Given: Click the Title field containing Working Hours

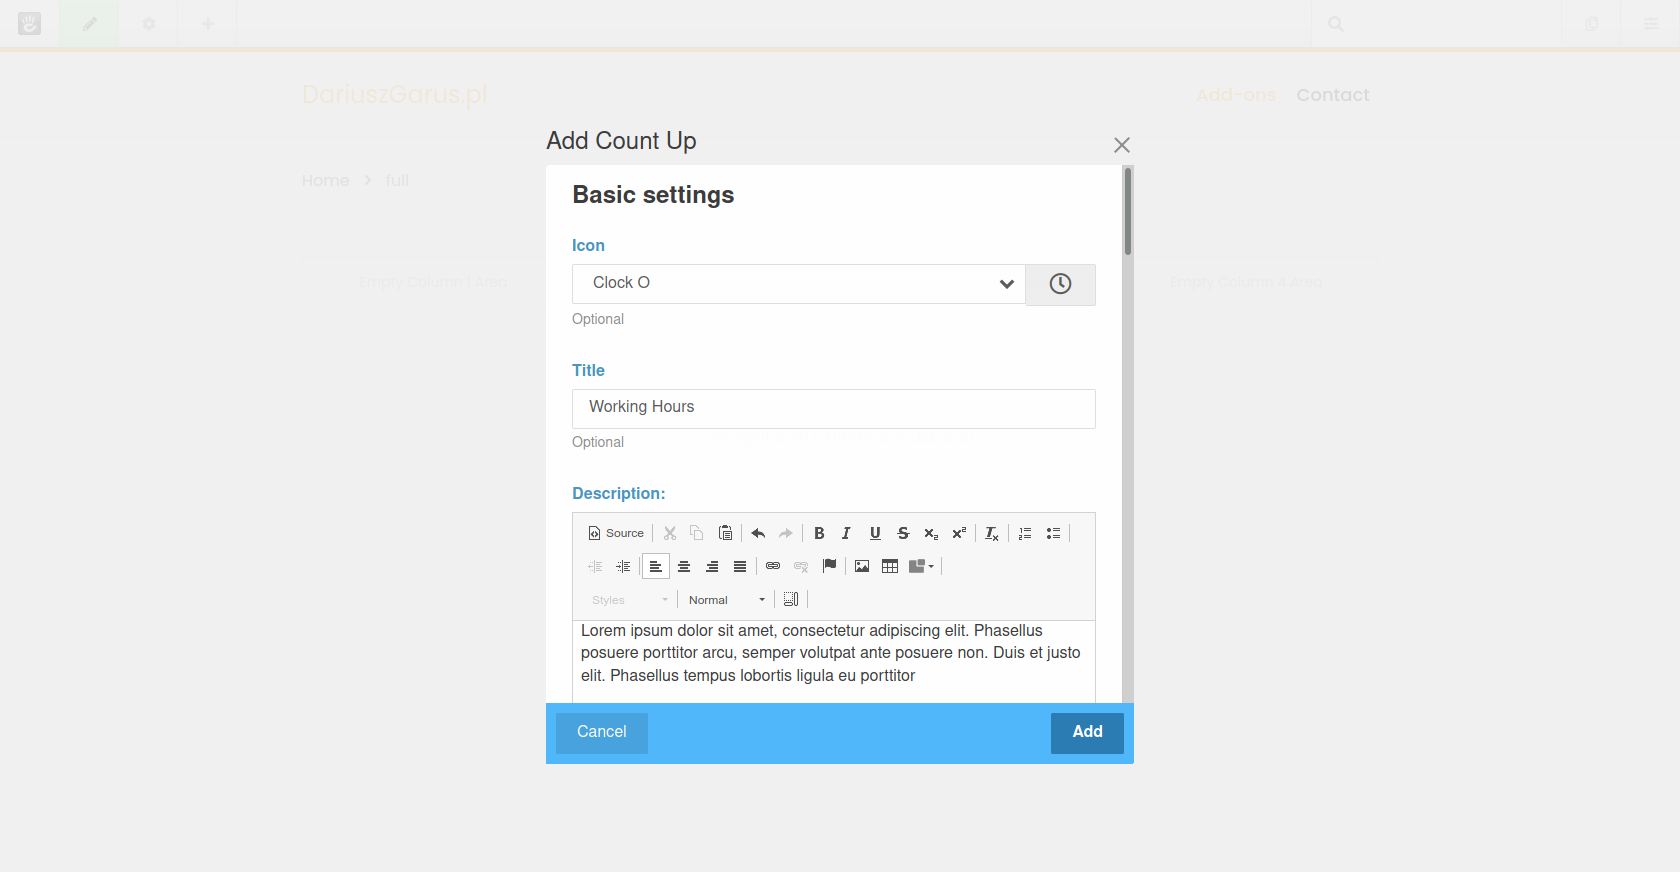Looking at the screenshot, I should [x=833, y=408].
